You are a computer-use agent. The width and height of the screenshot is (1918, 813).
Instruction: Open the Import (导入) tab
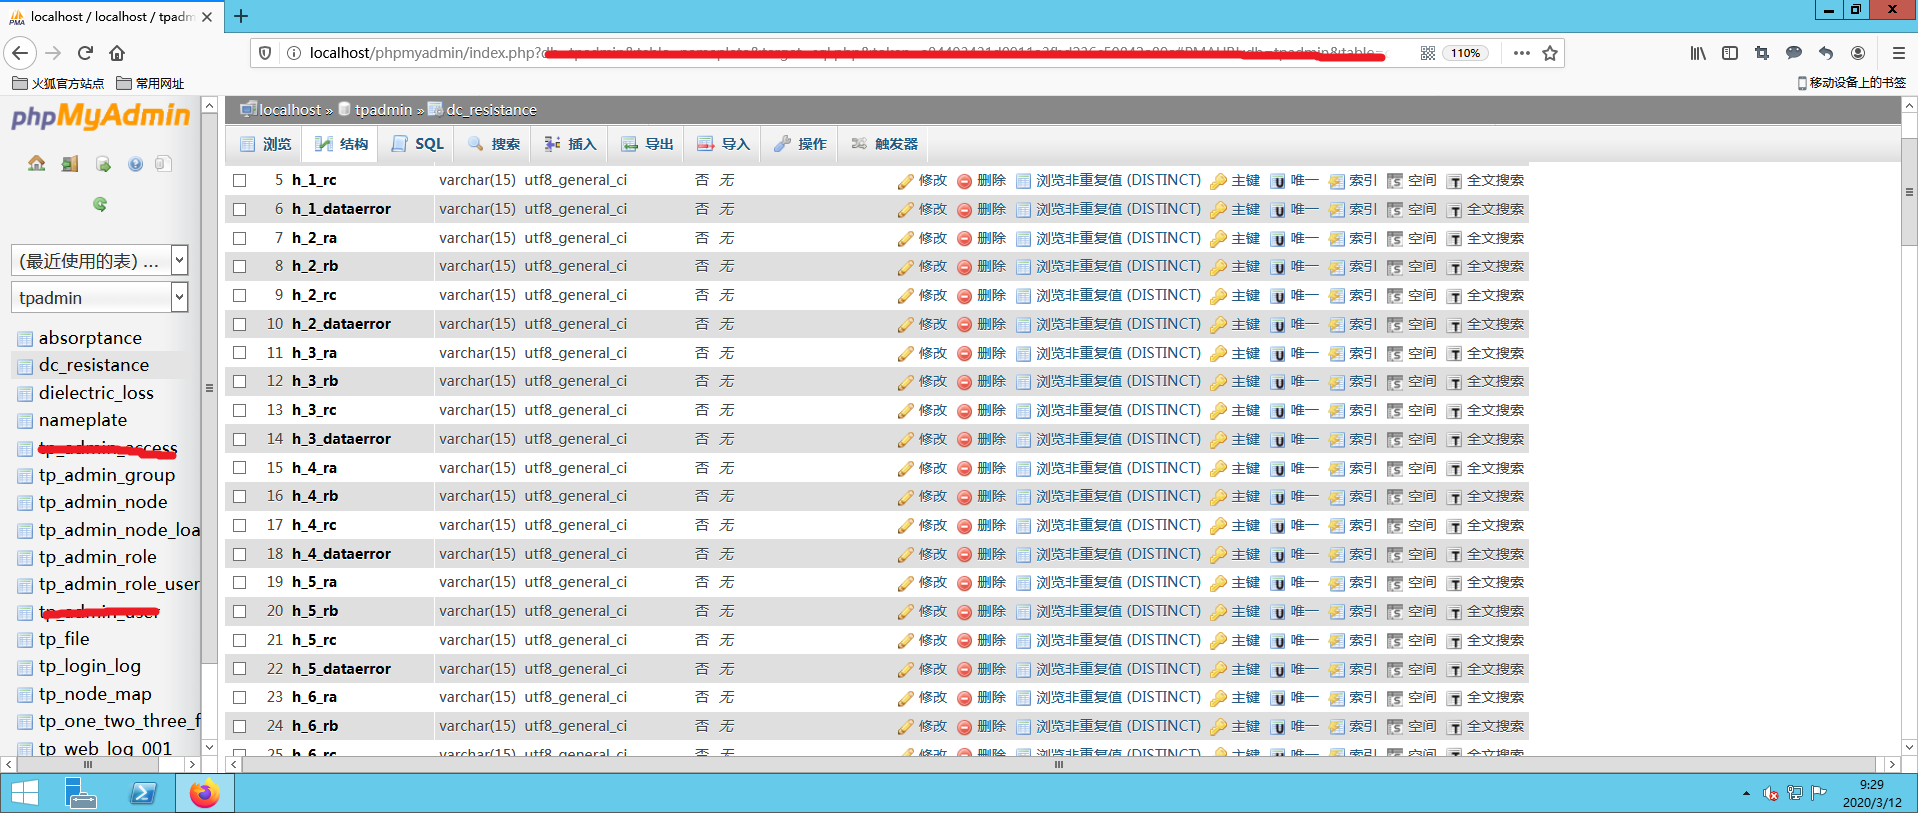pyautogui.click(x=723, y=144)
